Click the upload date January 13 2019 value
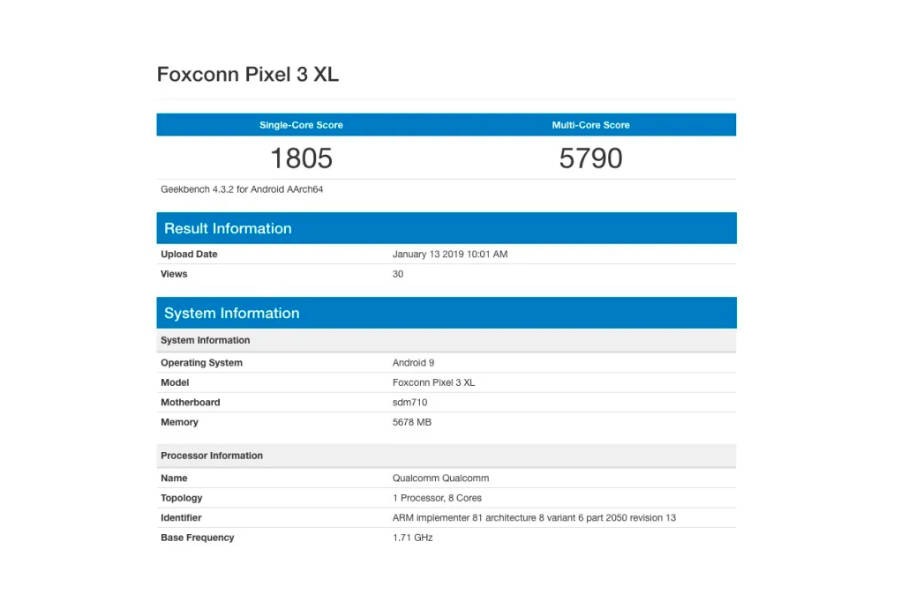 pos(450,254)
